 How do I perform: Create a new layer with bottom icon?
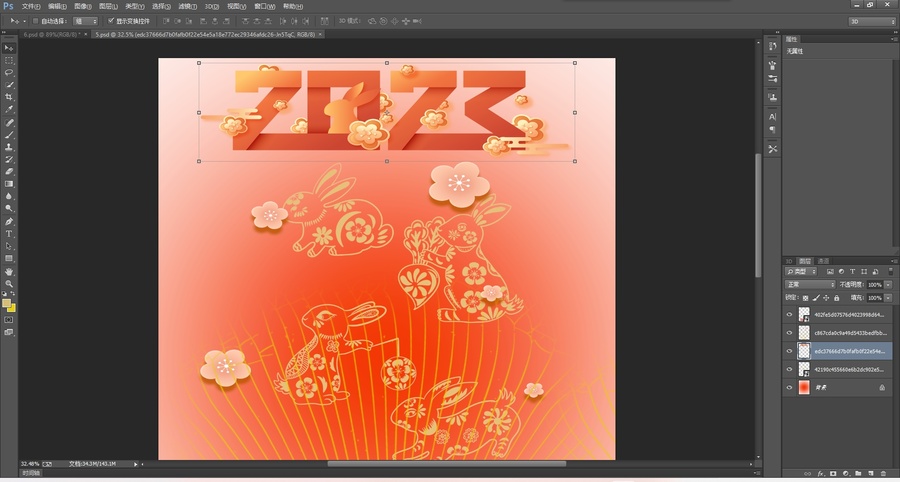(x=871, y=474)
